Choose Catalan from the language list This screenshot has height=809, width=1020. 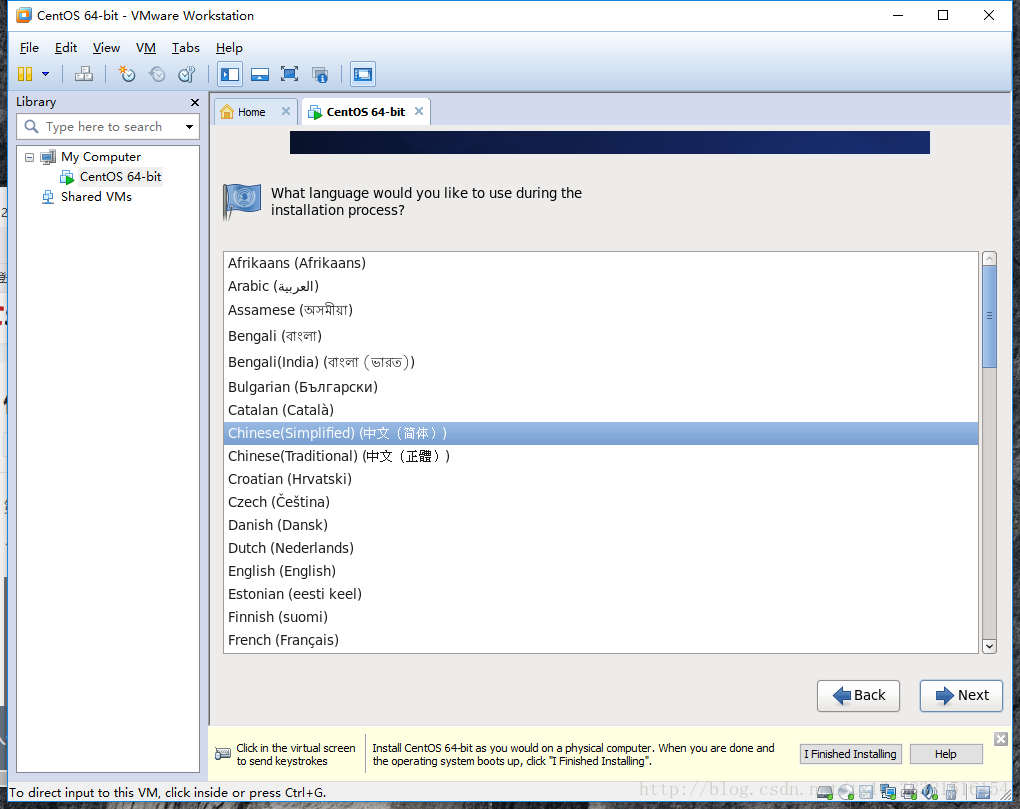(600, 410)
